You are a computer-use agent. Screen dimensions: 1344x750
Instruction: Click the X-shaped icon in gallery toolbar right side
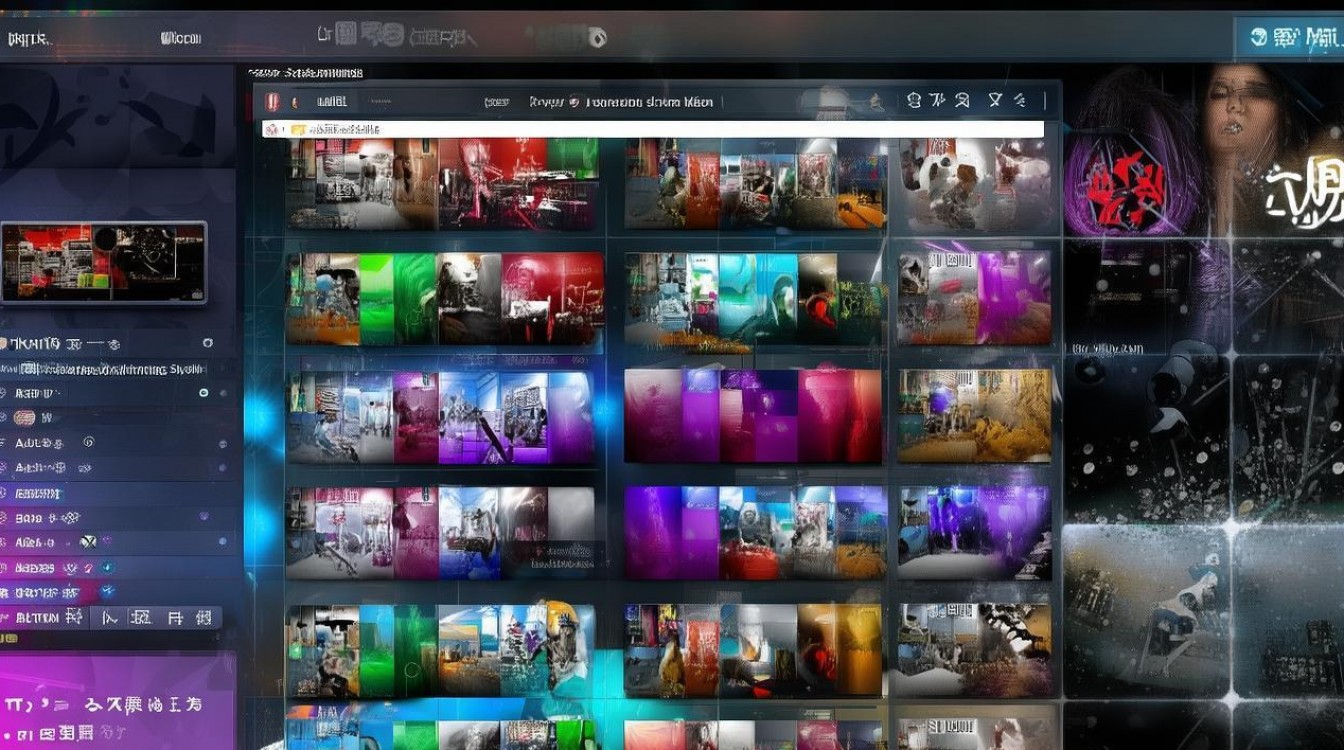pos(995,100)
